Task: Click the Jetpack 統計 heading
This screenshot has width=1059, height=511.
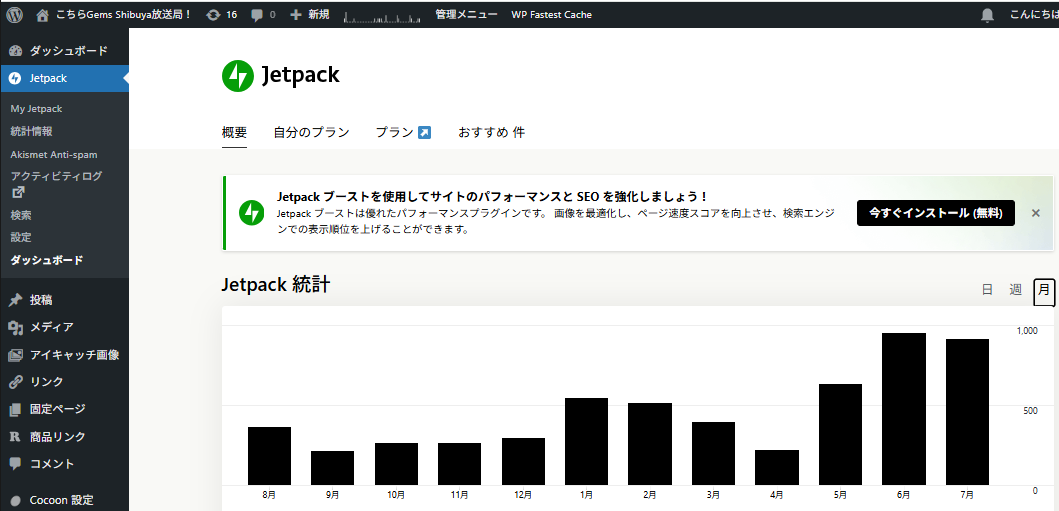Action: tap(276, 285)
